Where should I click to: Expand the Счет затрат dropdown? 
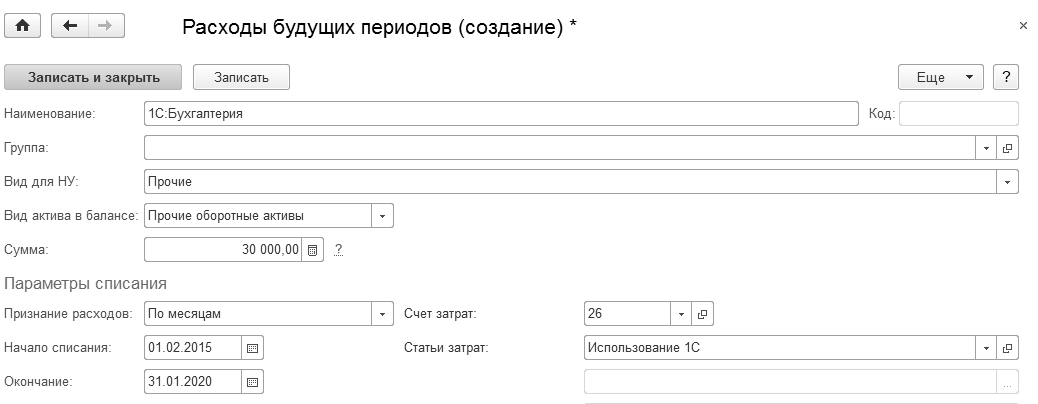(681, 314)
